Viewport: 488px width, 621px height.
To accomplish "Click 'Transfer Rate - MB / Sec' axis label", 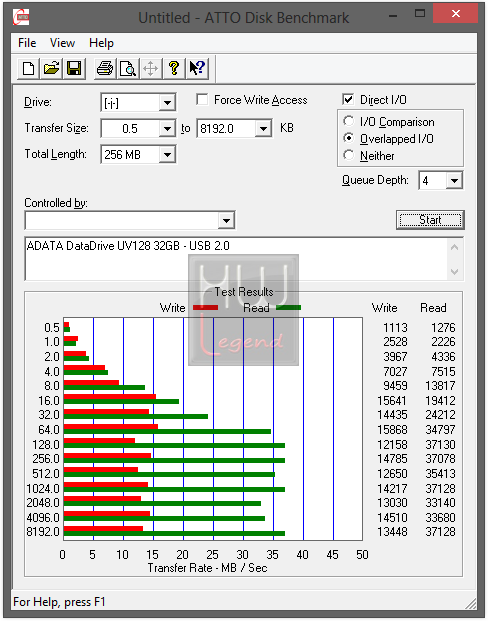I will 208,568.
